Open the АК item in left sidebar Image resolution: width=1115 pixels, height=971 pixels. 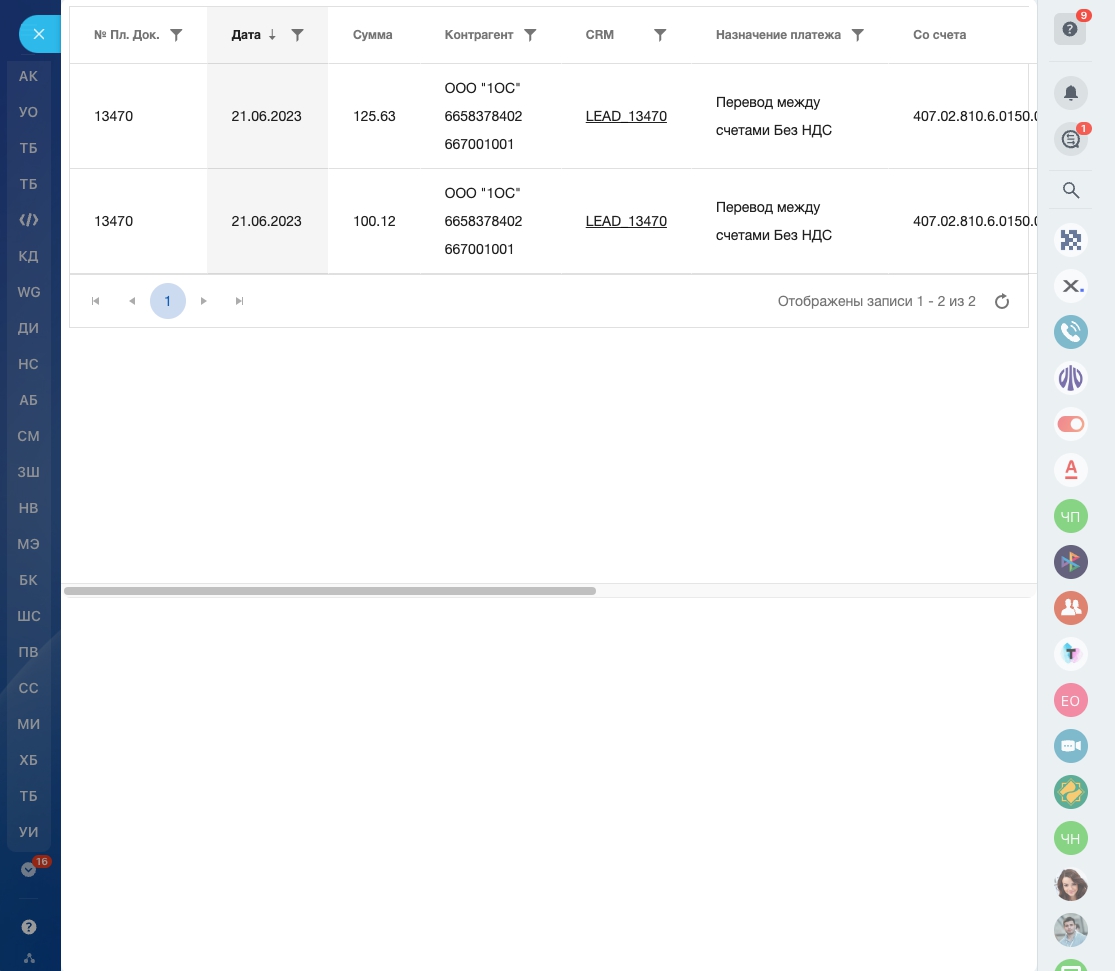click(28, 76)
